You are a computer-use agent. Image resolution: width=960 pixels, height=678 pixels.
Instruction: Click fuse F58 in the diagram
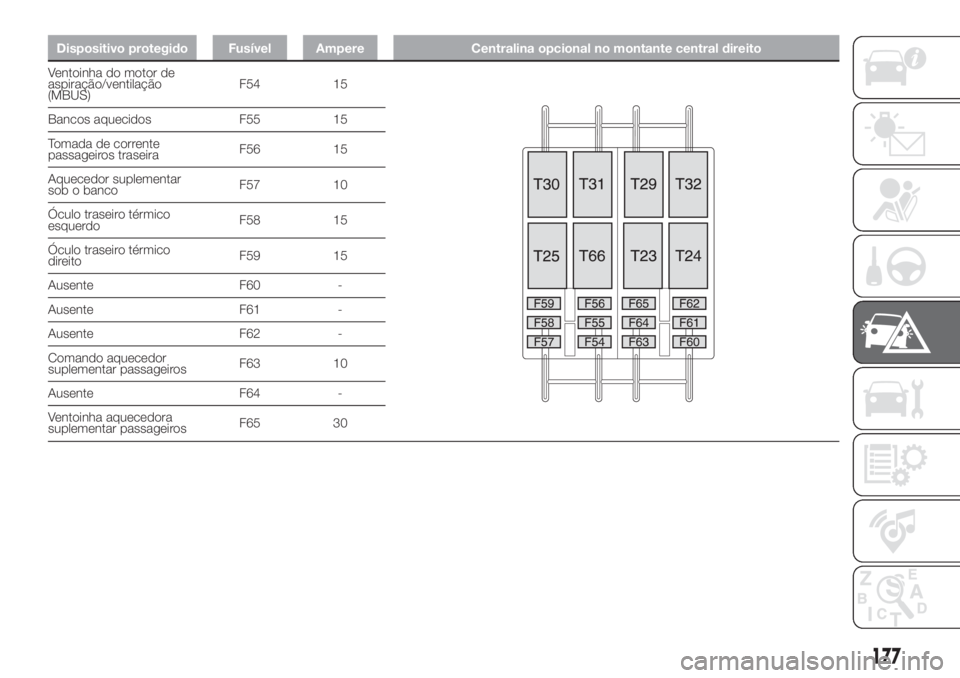544,322
